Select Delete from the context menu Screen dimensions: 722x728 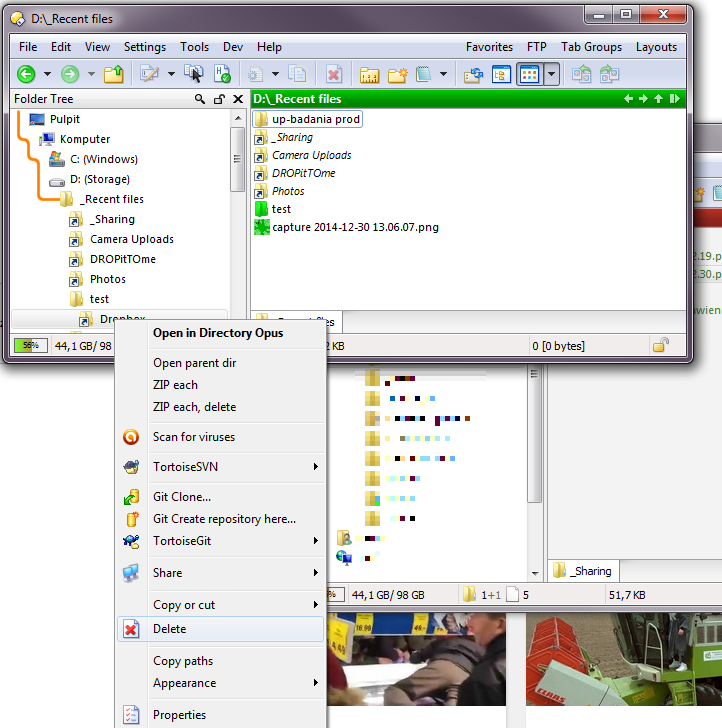169,629
